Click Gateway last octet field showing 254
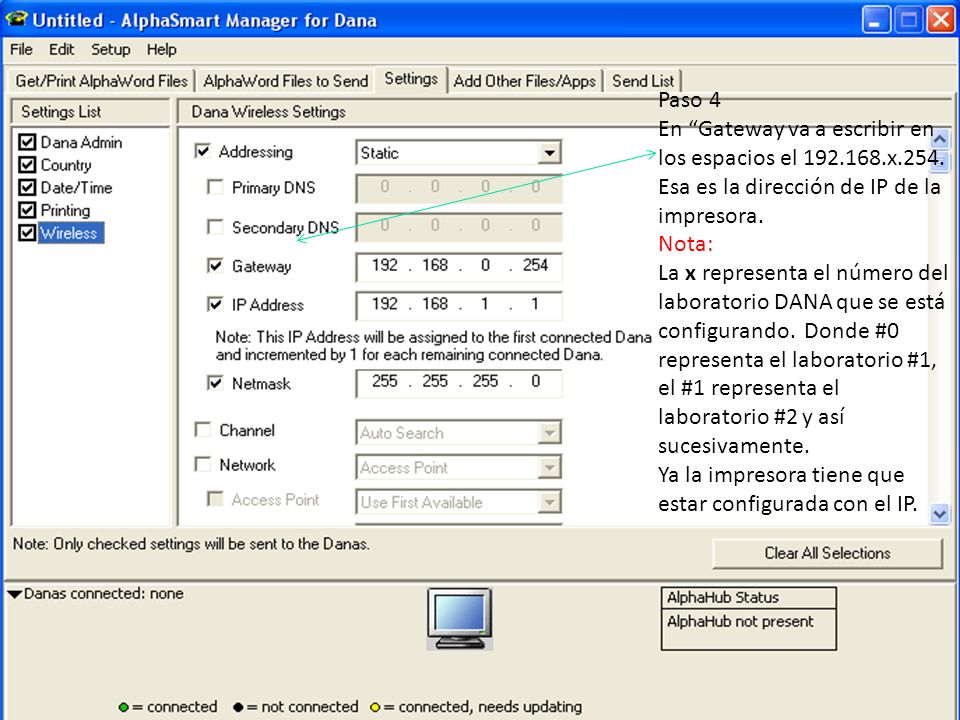This screenshot has width=960, height=720. click(535, 265)
